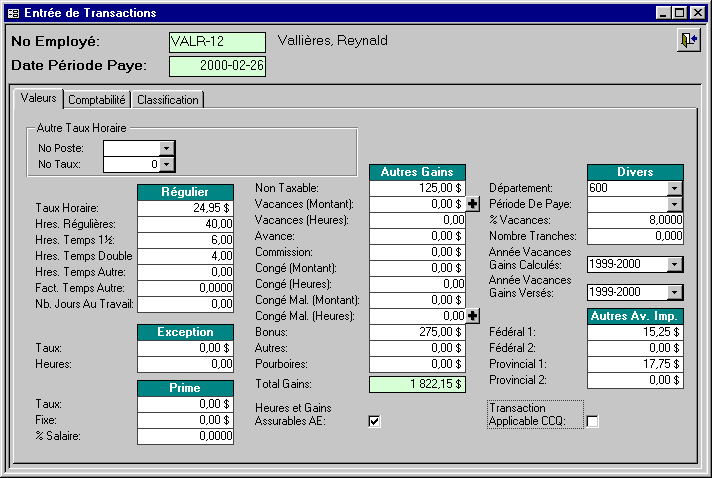Click the Avance amount field

point(417,236)
